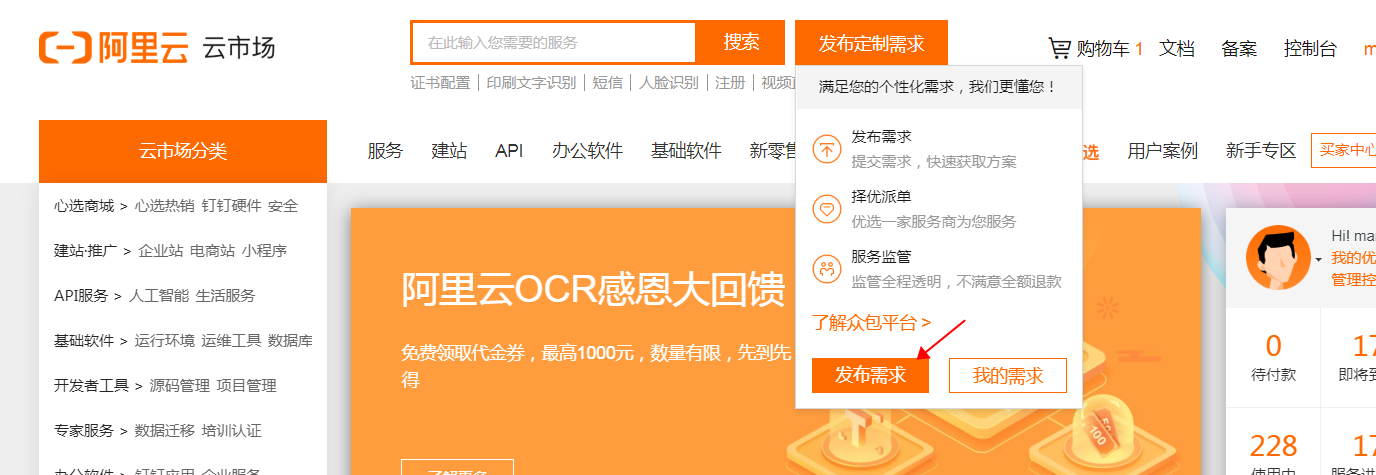Viewport: 1376px width, 475px height.
Task: Click hot search term 人脸识别
Action: (x=669, y=83)
